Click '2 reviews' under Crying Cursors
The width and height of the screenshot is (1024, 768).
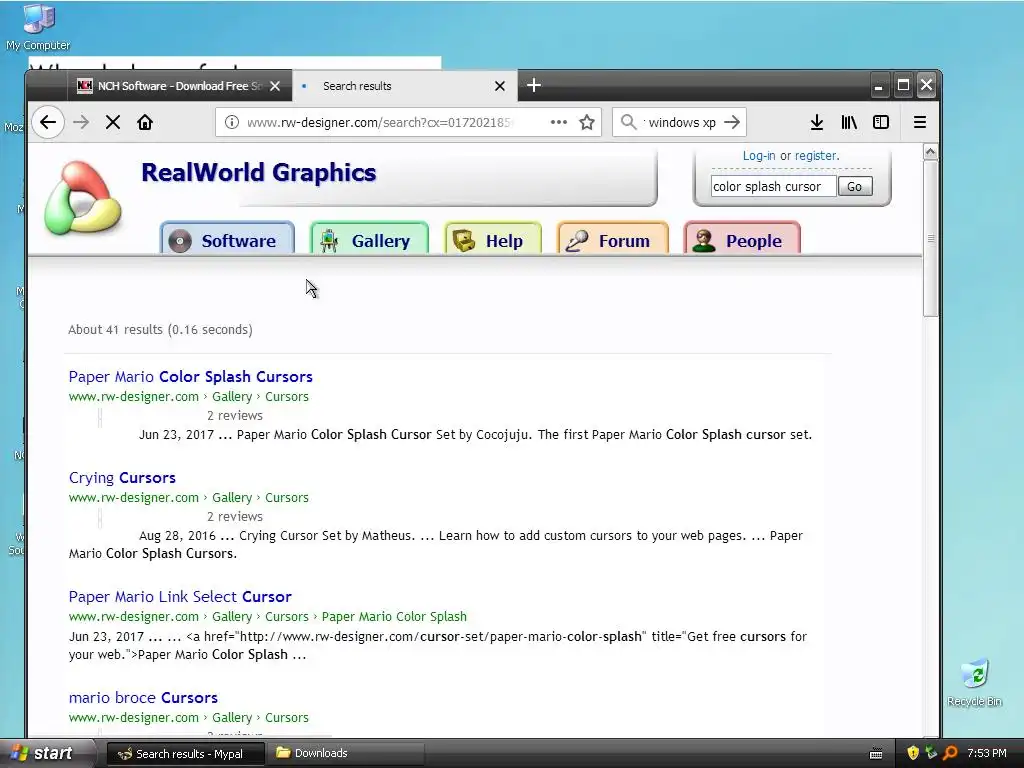(x=235, y=517)
